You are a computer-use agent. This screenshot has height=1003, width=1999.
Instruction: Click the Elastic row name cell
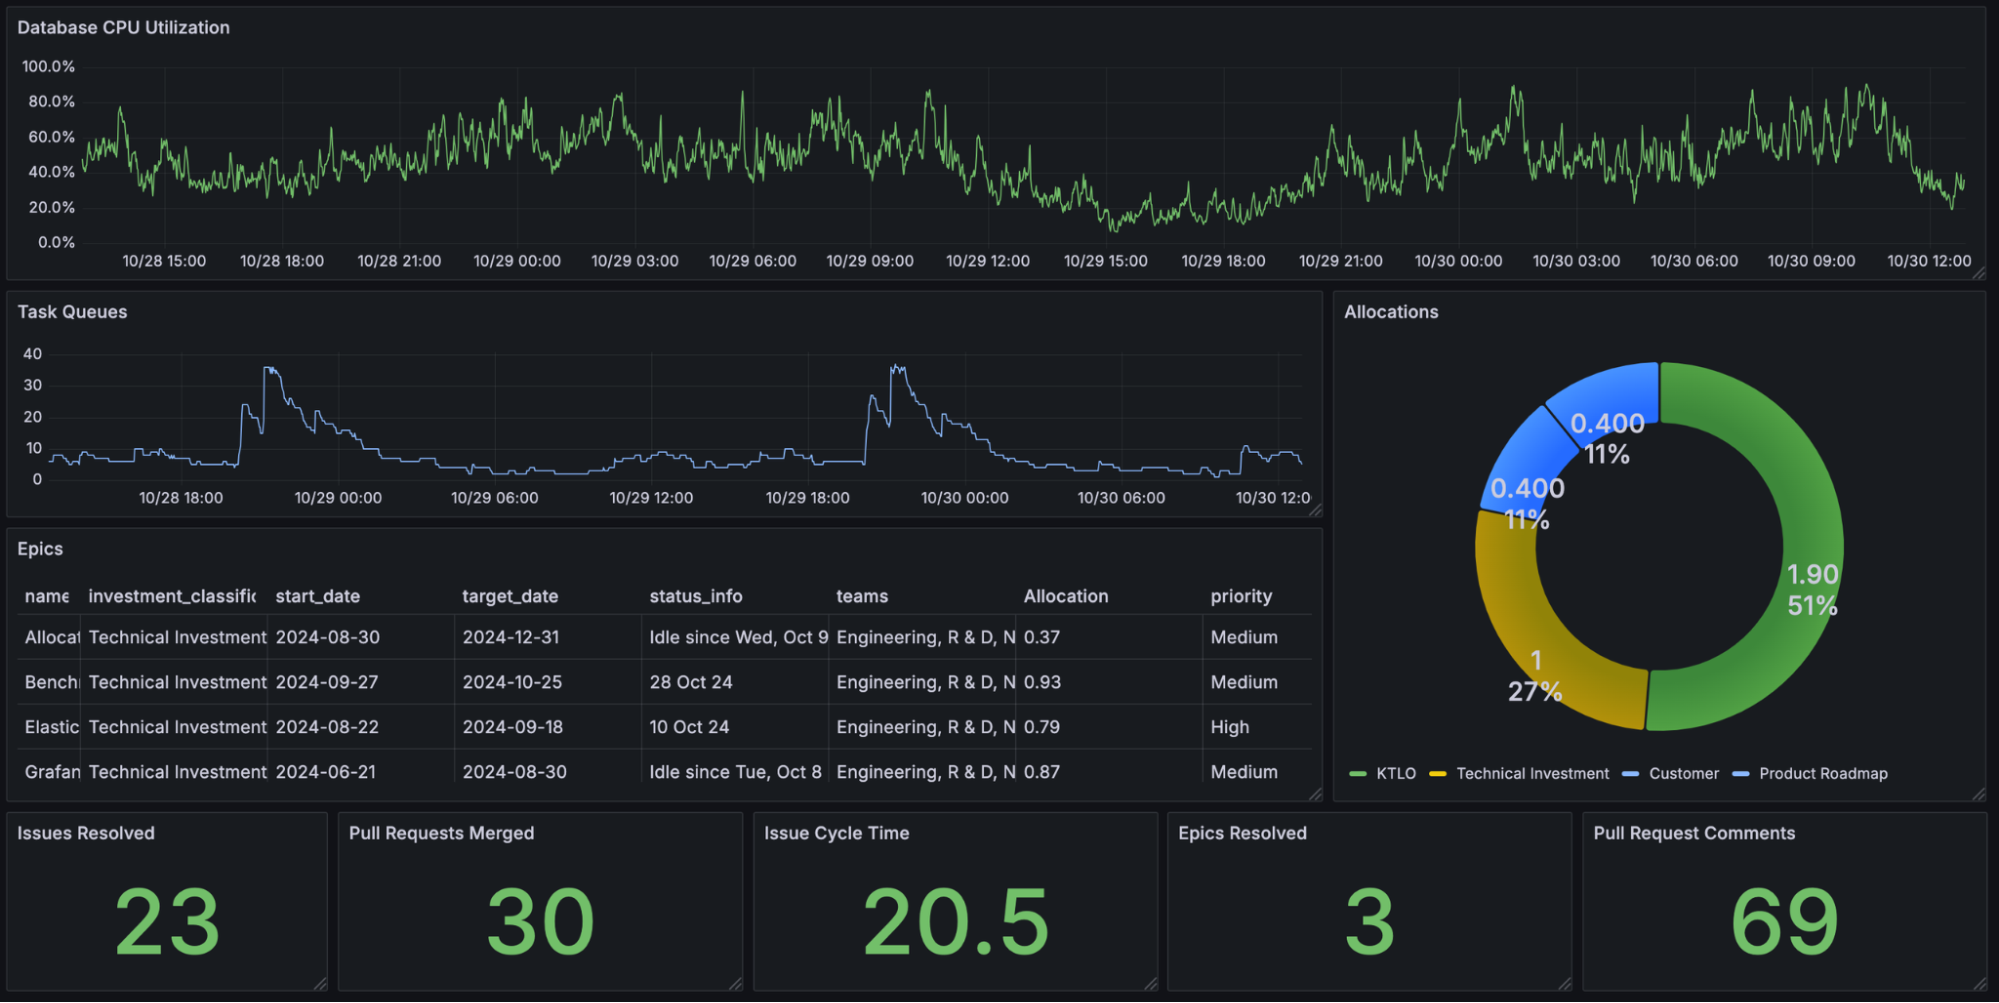(x=51, y=727)
